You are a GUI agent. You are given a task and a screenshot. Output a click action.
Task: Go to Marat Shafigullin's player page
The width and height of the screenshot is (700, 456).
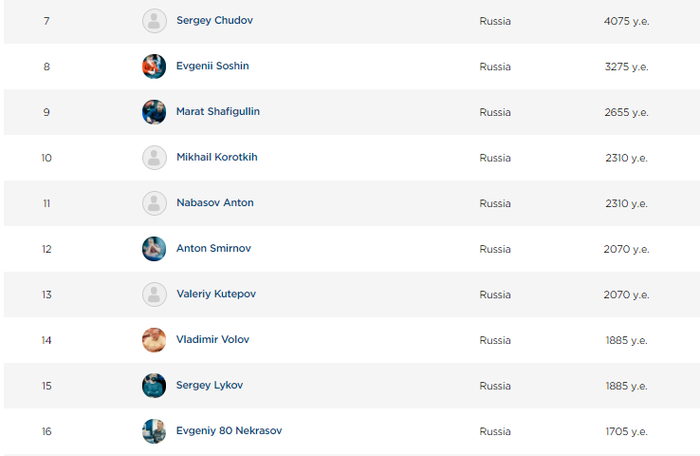coord(218,112)
